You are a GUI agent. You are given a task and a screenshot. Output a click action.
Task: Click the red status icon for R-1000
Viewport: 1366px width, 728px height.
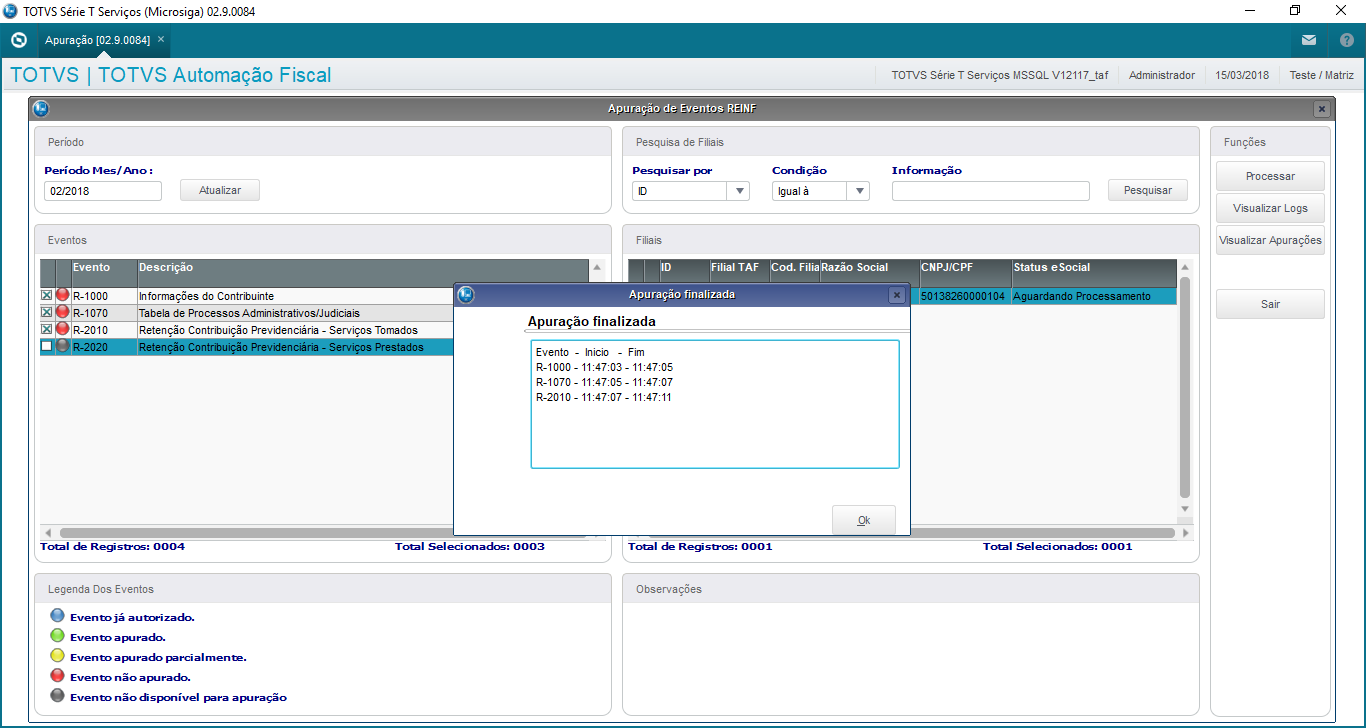pos(63,296)
